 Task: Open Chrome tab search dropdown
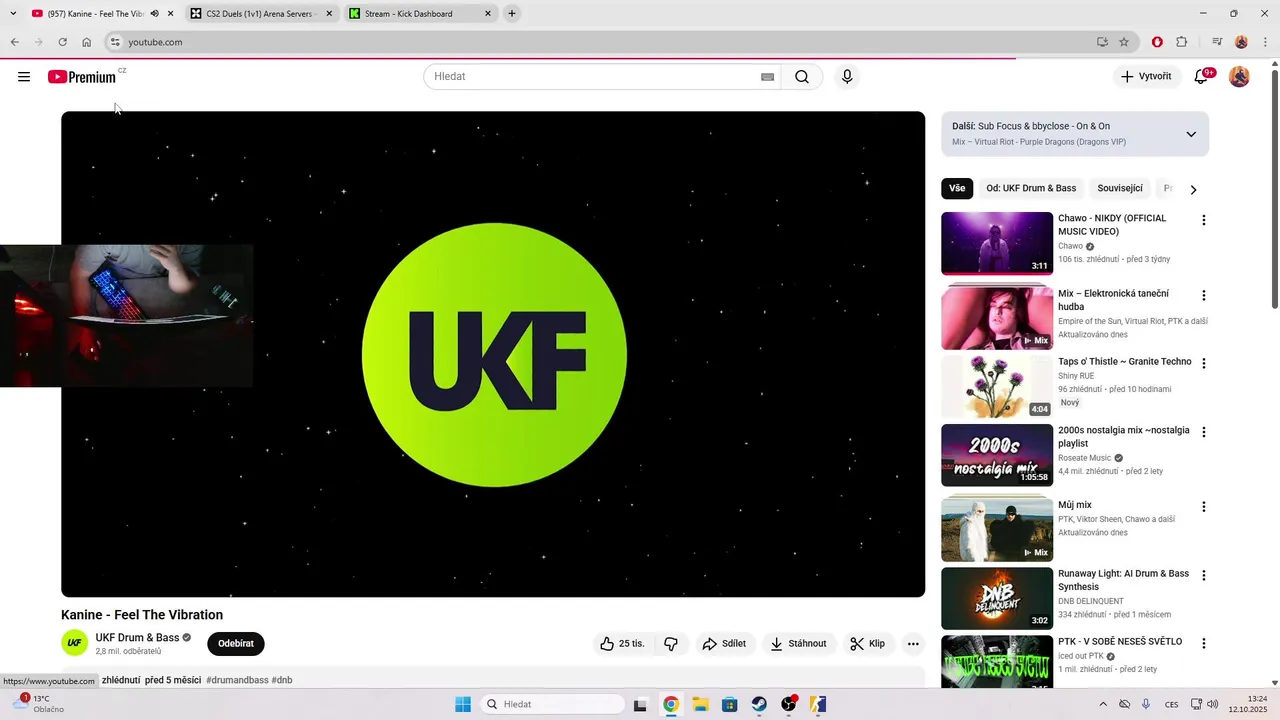(13, 13)
